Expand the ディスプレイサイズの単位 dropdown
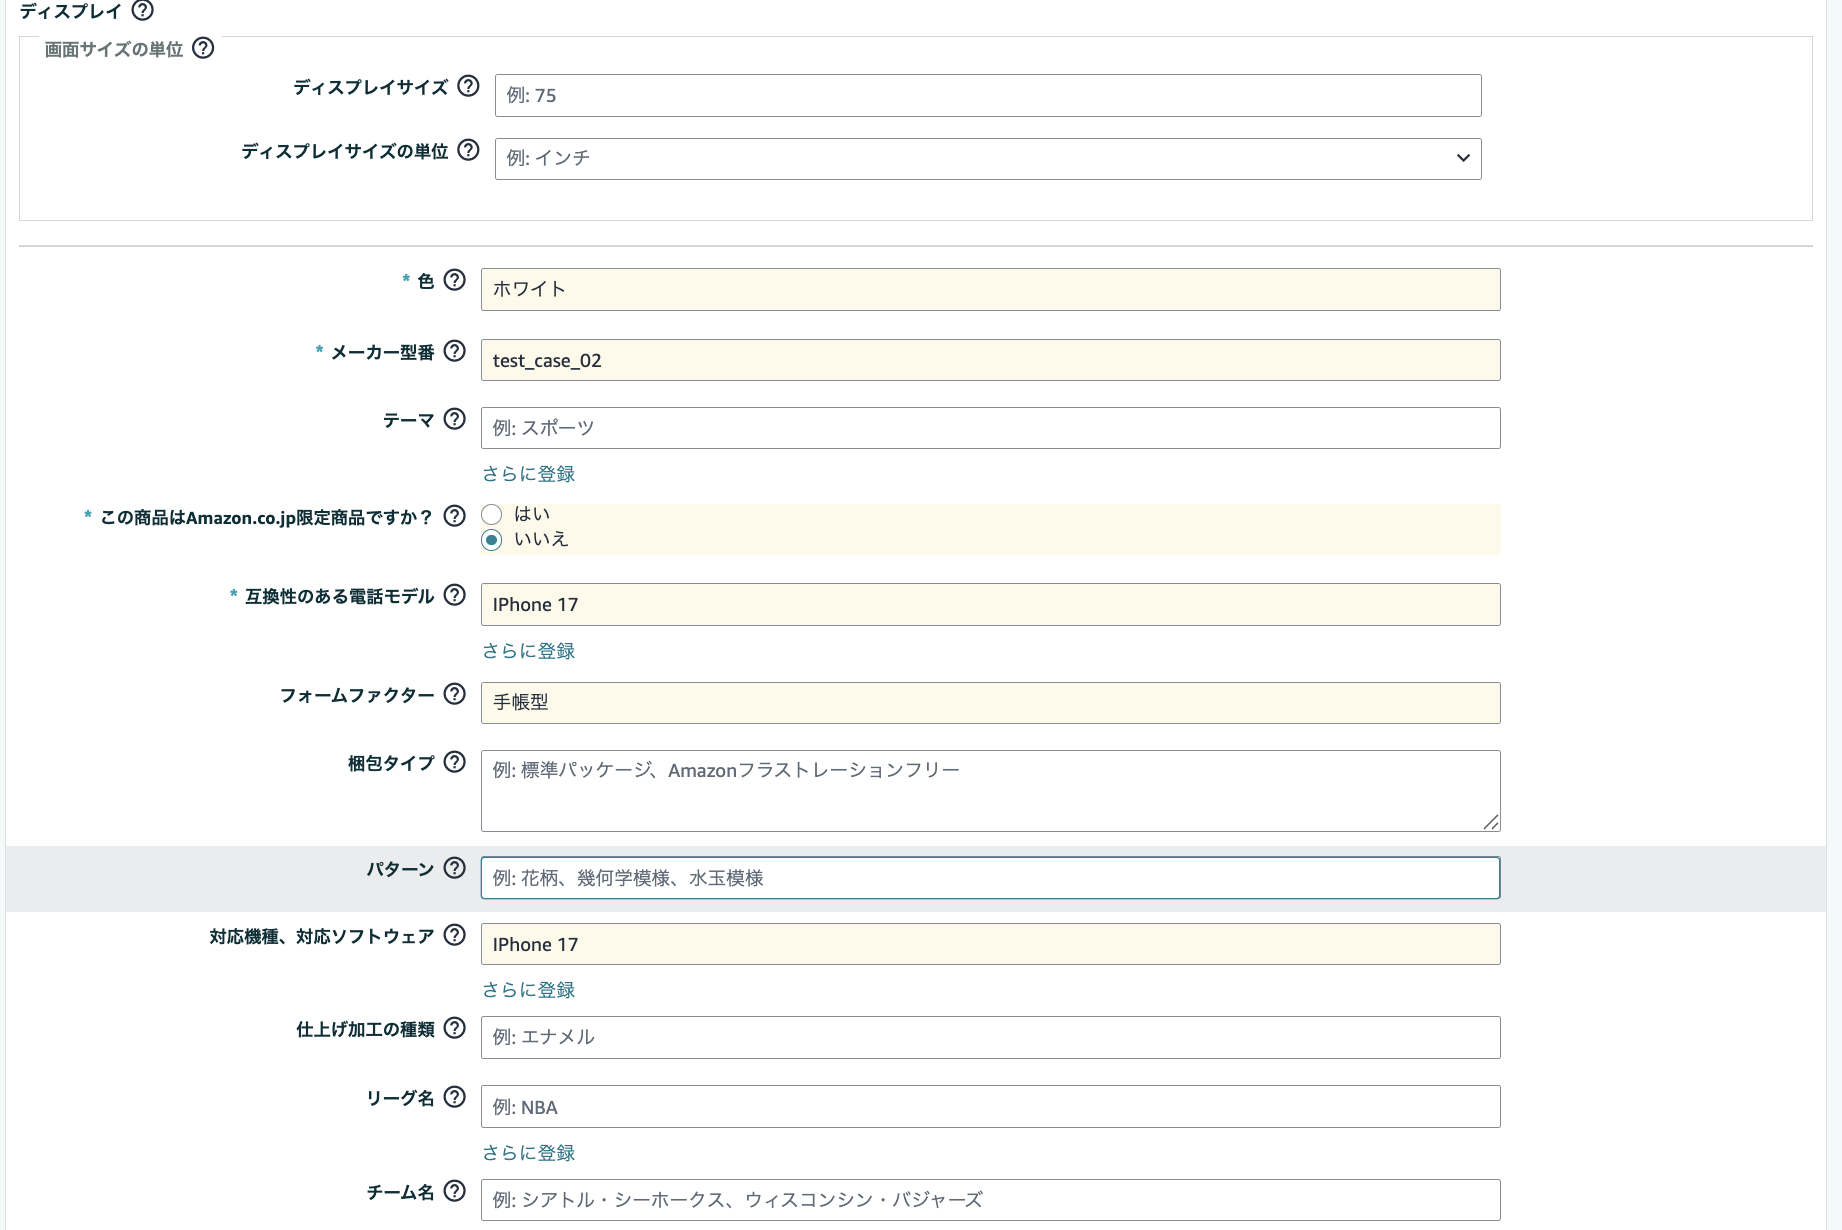Image resolution: width=1842 pixels, height=1230 pixels. coord(987,159)
